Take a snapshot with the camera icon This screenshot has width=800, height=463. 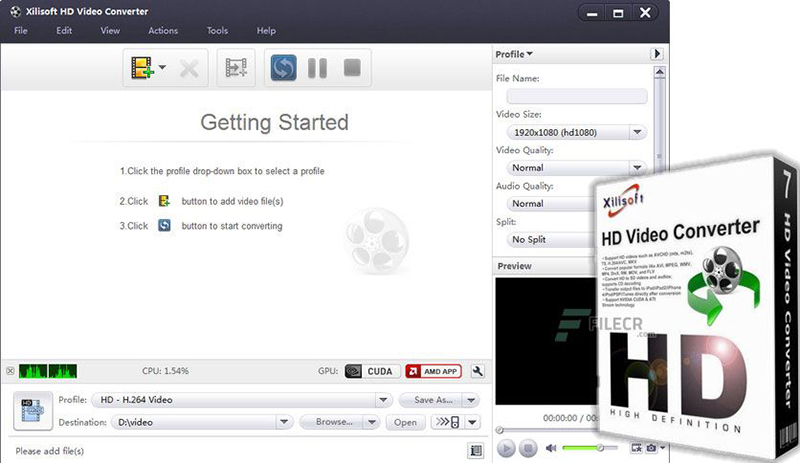652,448
